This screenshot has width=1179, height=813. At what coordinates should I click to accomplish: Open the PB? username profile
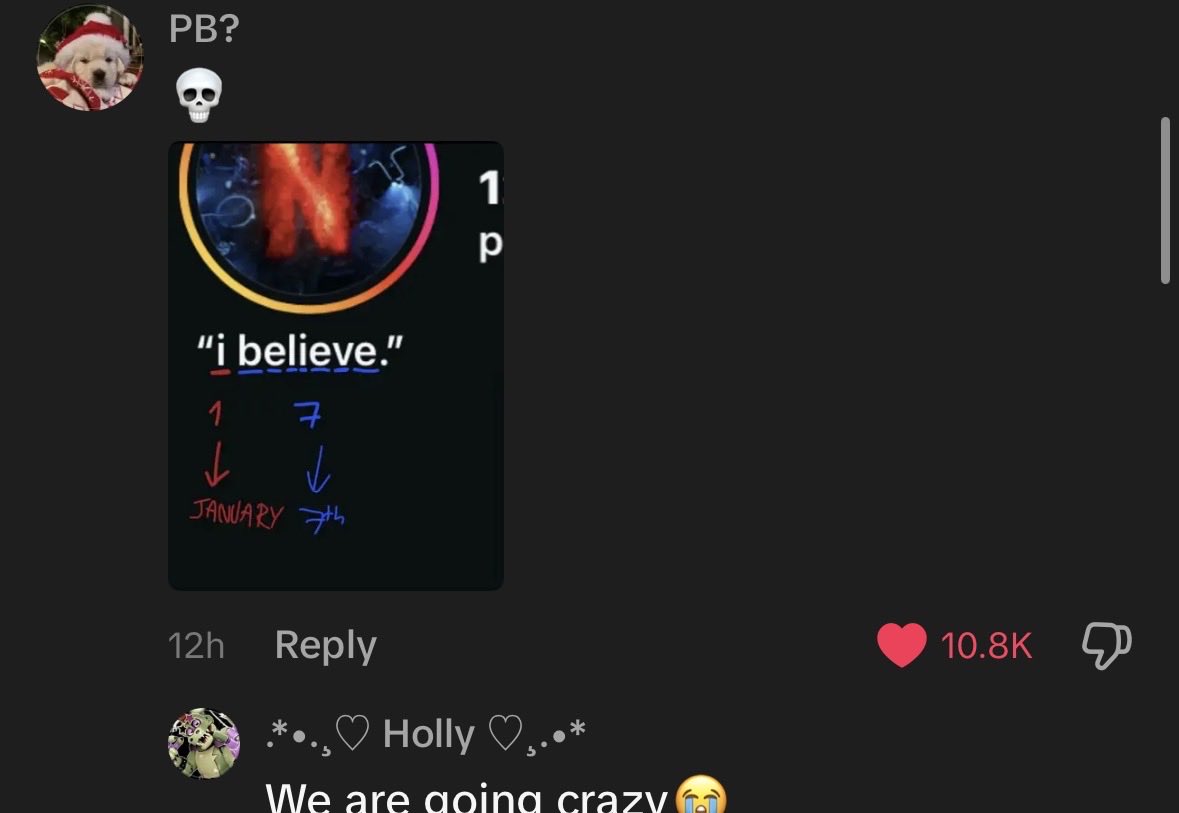coord(204,29)
